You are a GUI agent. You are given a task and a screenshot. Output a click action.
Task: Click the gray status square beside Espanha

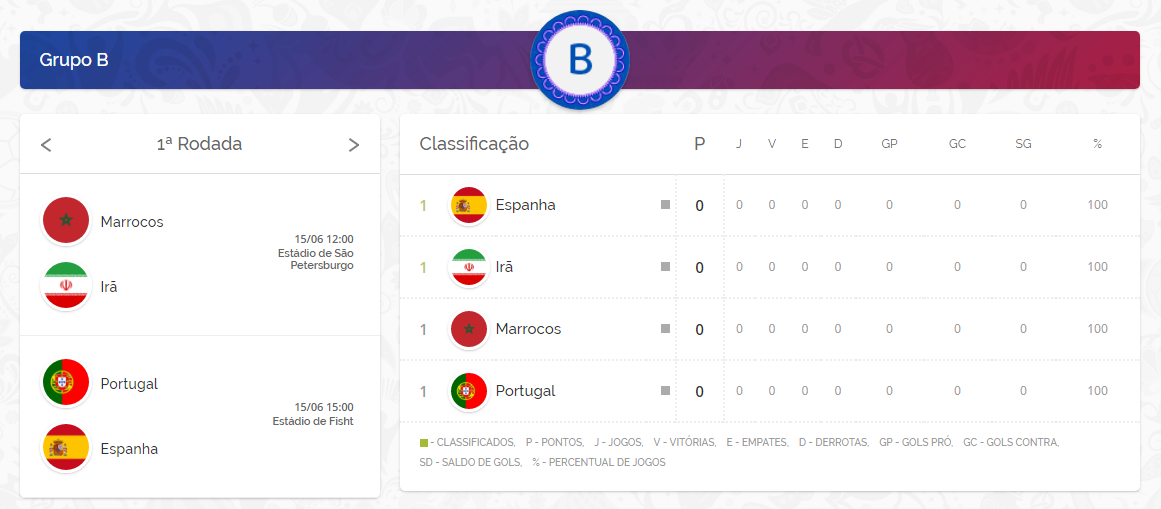point(665,205)
